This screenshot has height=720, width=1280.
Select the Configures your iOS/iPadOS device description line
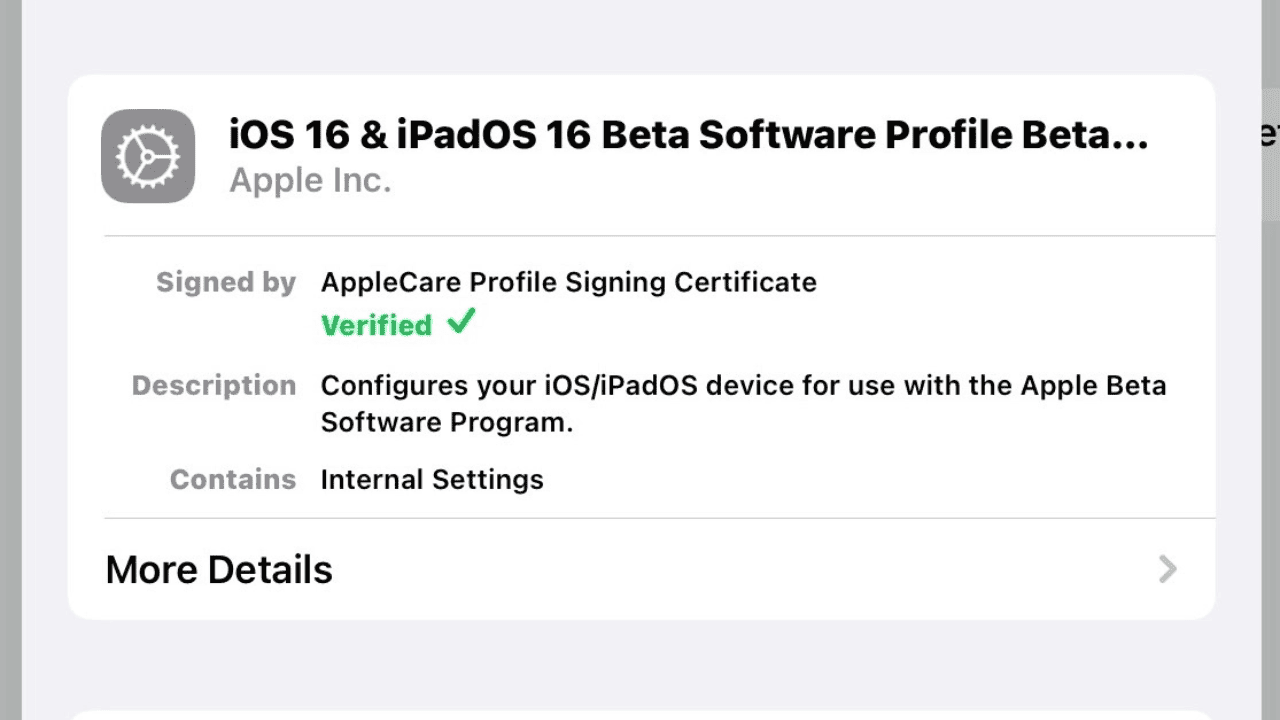[743, 386]
